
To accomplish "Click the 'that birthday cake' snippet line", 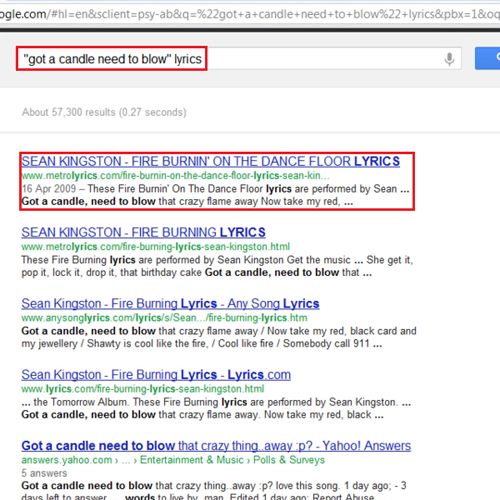I will pyautogui.click(x=197, y=273).
